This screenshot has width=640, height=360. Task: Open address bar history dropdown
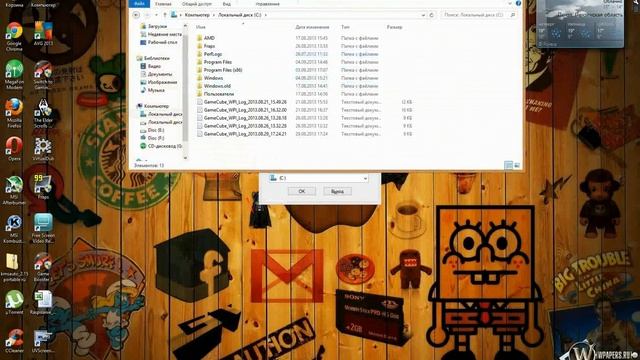pyautogui.click(x=423, y=15)
